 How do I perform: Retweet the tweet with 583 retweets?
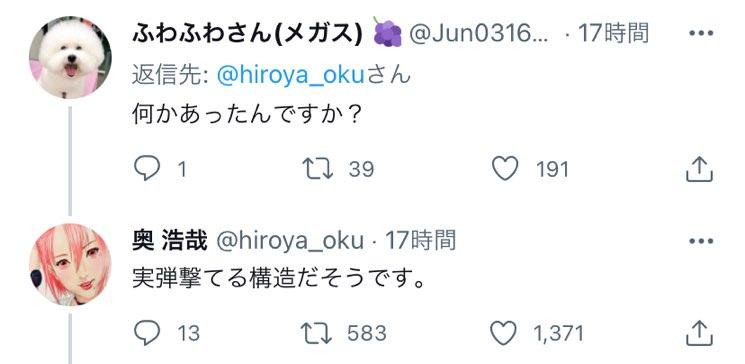pyautogui.click(x=318, y=333)
